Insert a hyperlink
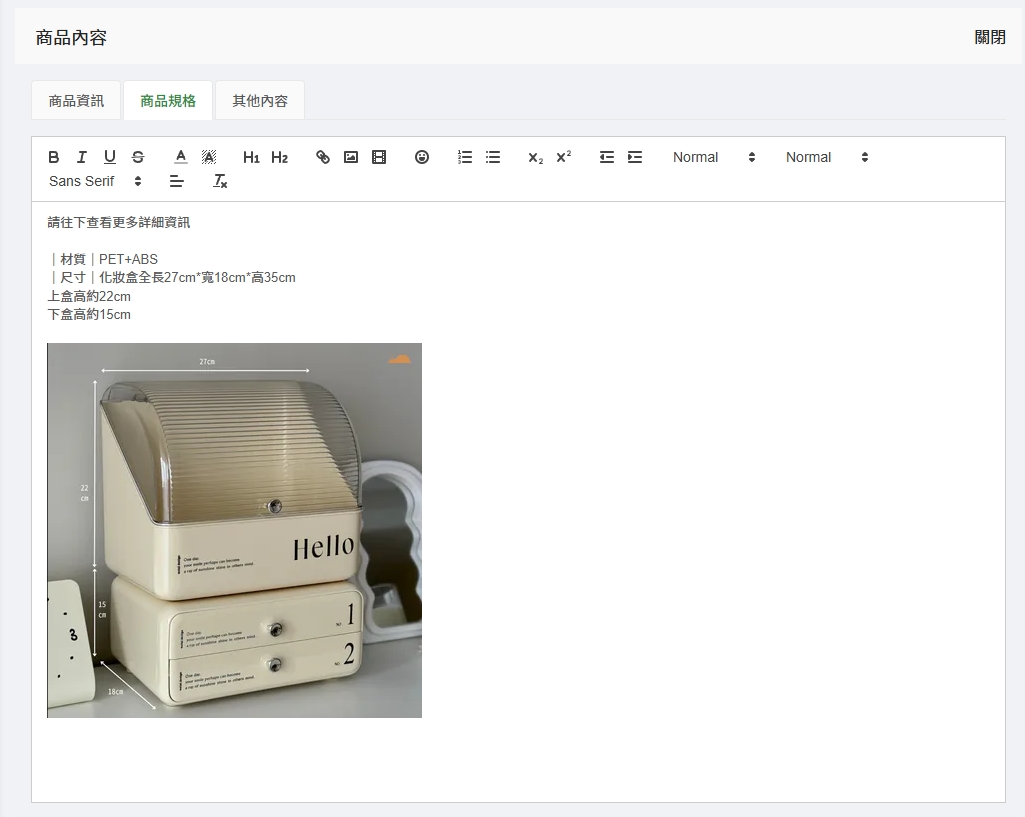Viewport: 1025px width, 817px height. click(323, 157)
